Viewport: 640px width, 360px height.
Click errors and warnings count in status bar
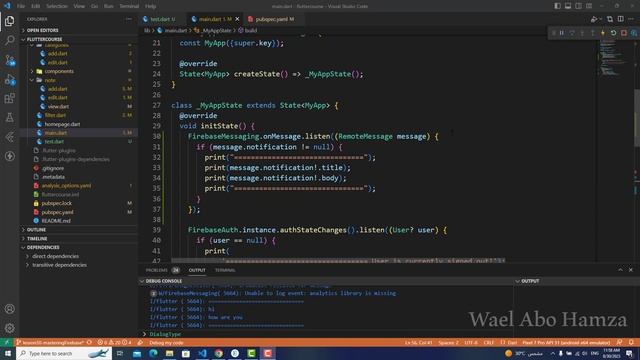115,342
